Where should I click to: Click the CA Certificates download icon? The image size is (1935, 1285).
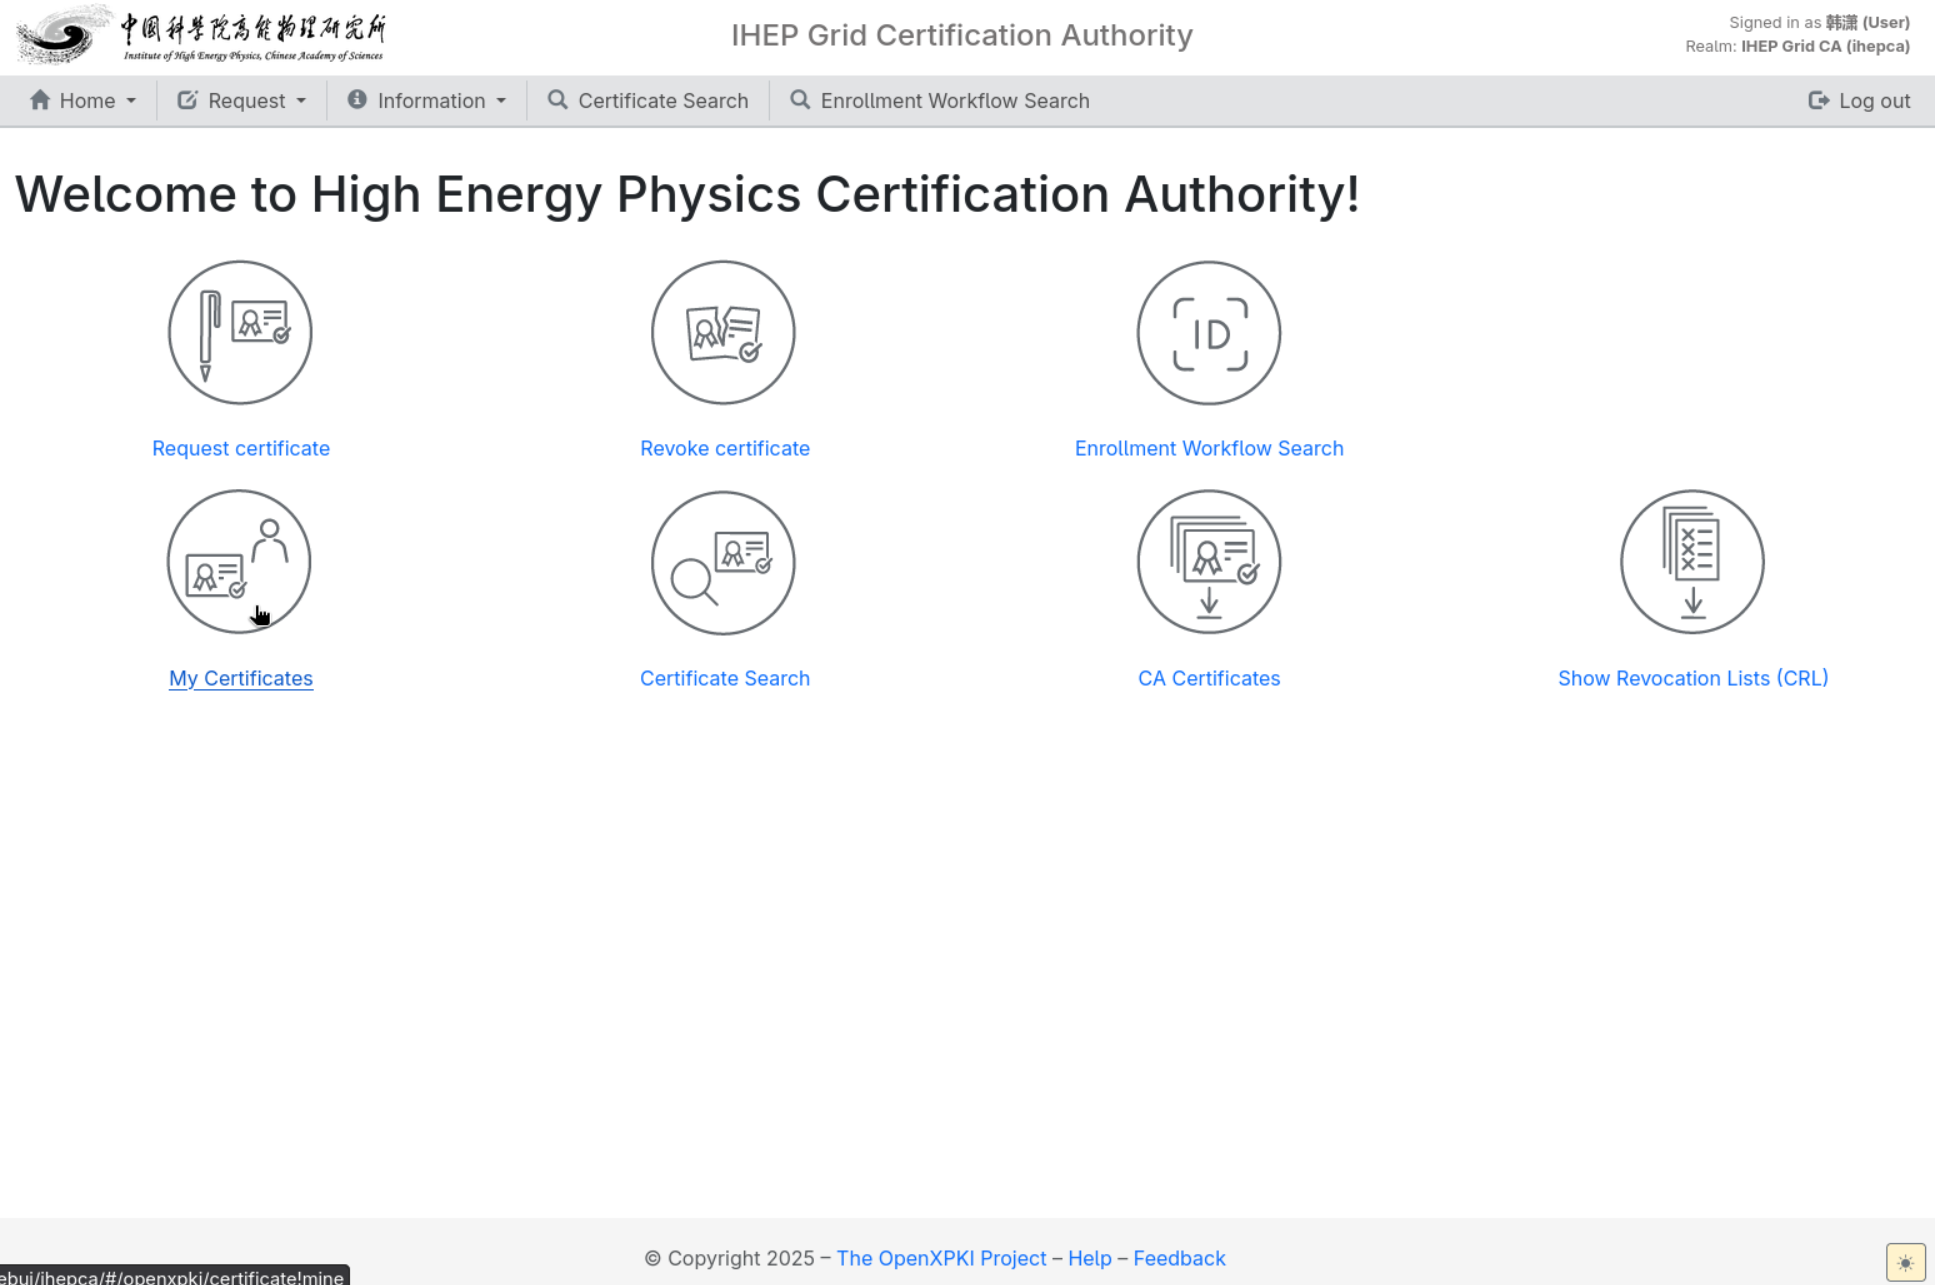pyautogui.click(x=1209, y=562)
